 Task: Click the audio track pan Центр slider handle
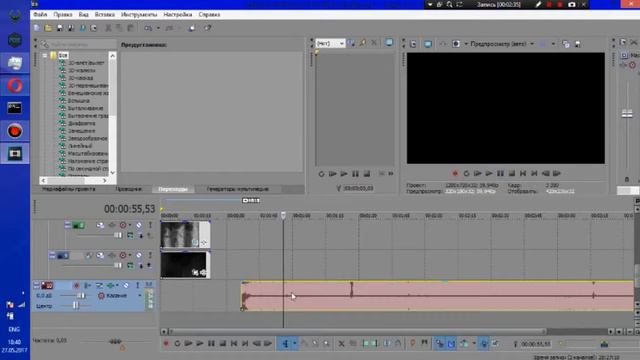[x=76, y=305]
